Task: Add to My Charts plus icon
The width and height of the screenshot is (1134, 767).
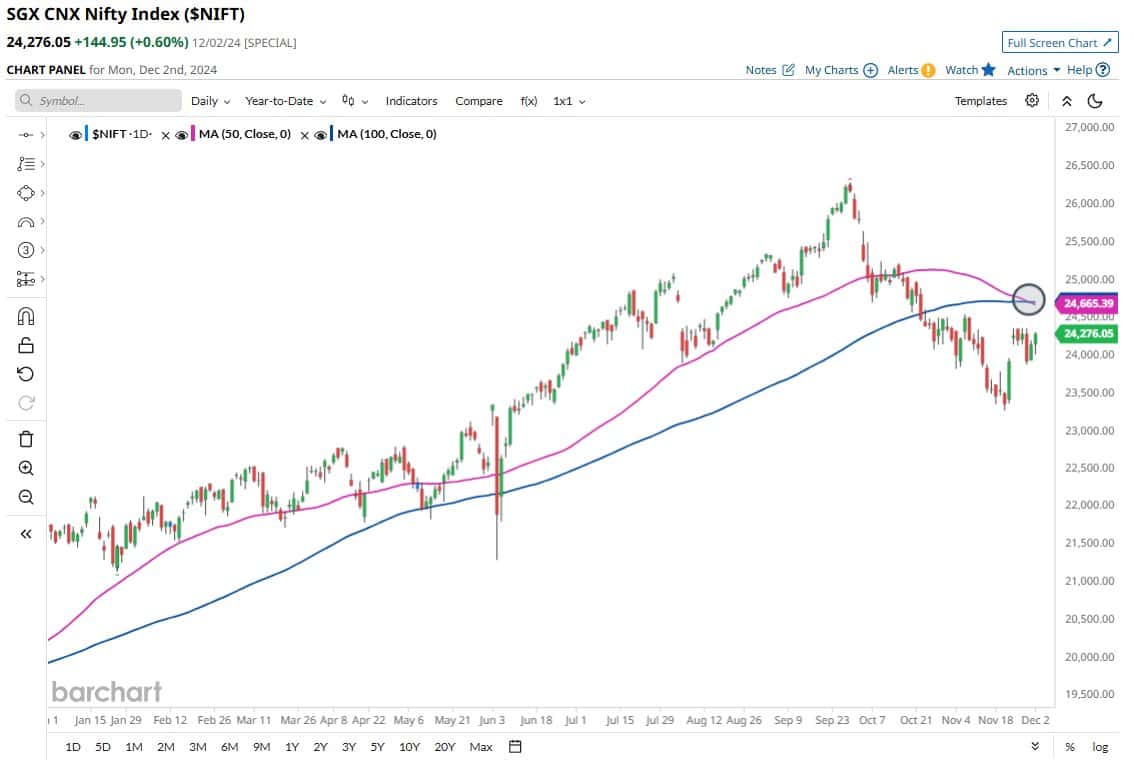Action: (871, 70)
